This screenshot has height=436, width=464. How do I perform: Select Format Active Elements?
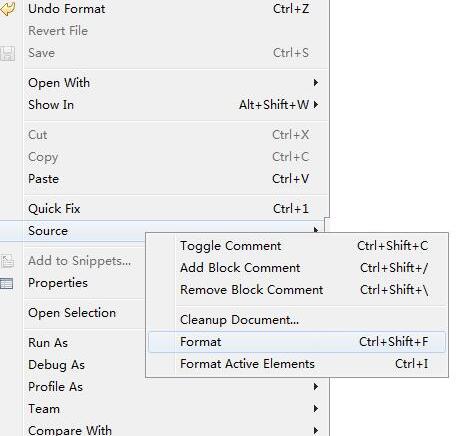[297, 364]
